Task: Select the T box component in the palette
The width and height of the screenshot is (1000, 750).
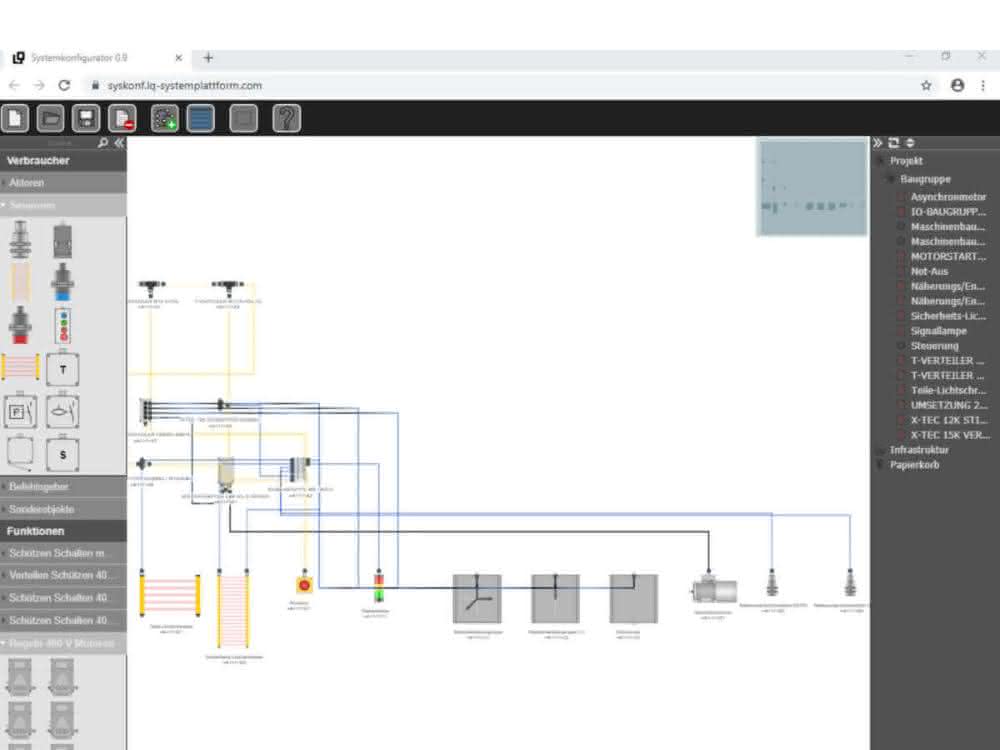Action: coord(62,369)
